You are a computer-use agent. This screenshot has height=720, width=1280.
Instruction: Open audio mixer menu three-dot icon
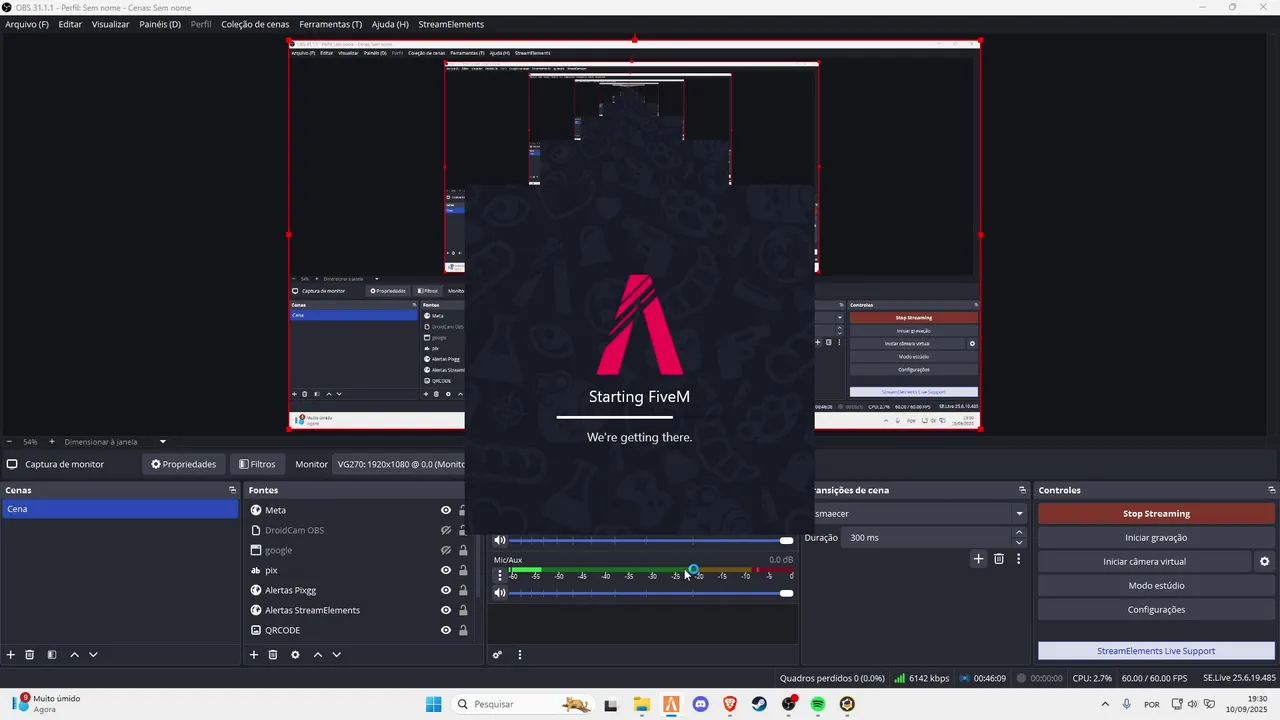[519, 655]
